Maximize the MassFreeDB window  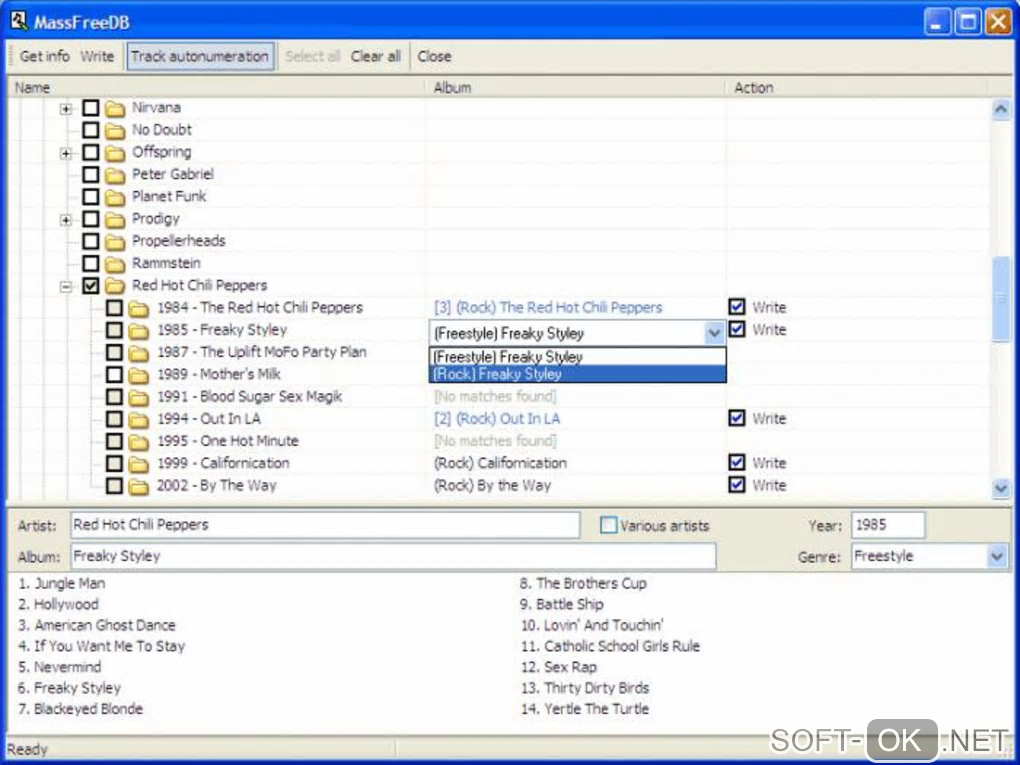967,22
